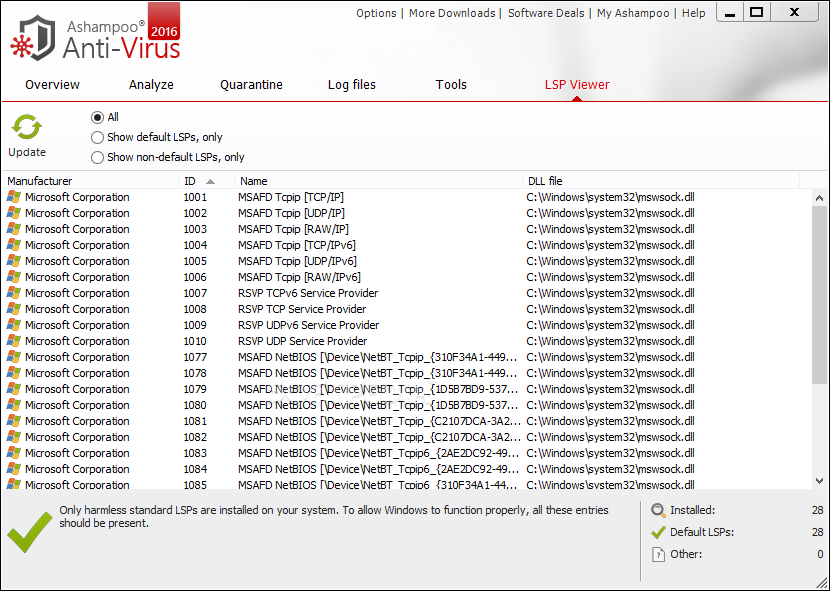
Task: Select the RSVP UDPv6 Service Provider entry
Action: (x=309, y=325)
